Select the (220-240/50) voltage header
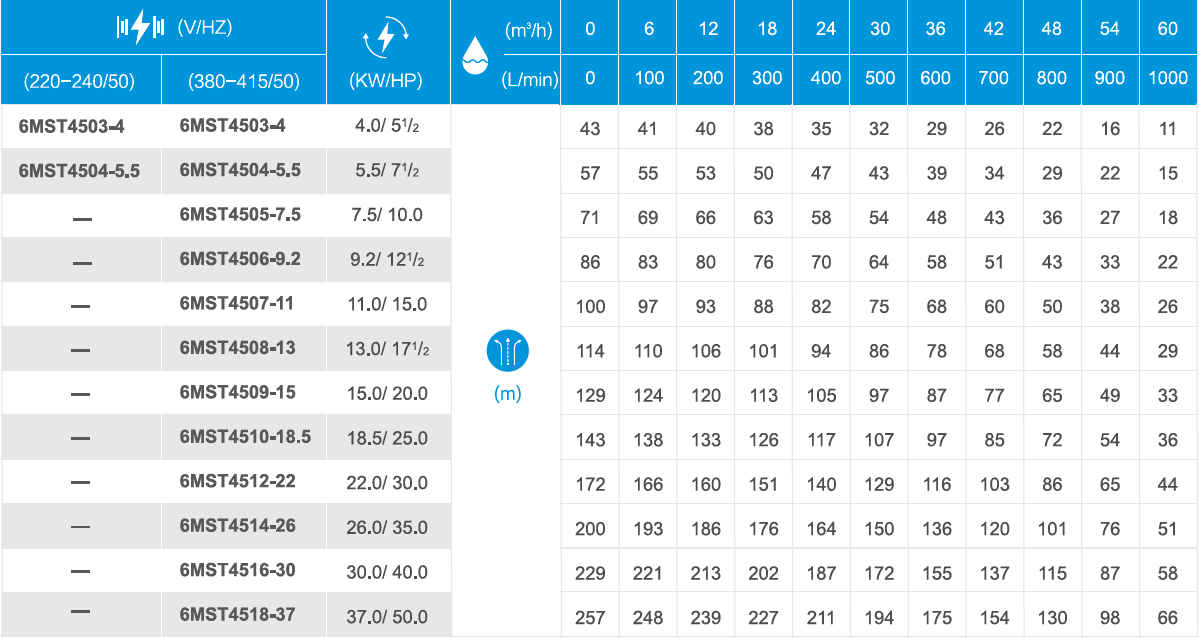 (x=80, y=80)
